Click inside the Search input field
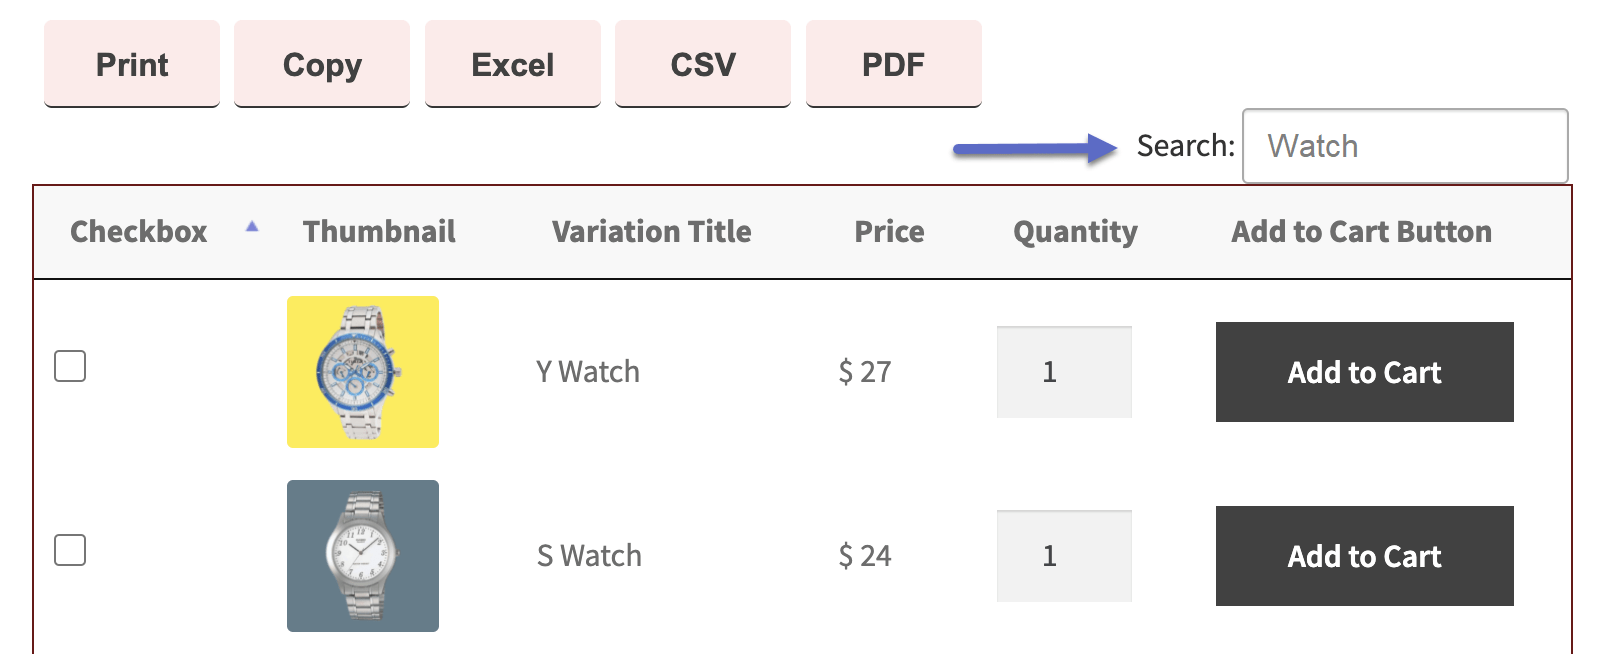The width and height of the screenshot is (1614, 654). [x=1404, y=146]
